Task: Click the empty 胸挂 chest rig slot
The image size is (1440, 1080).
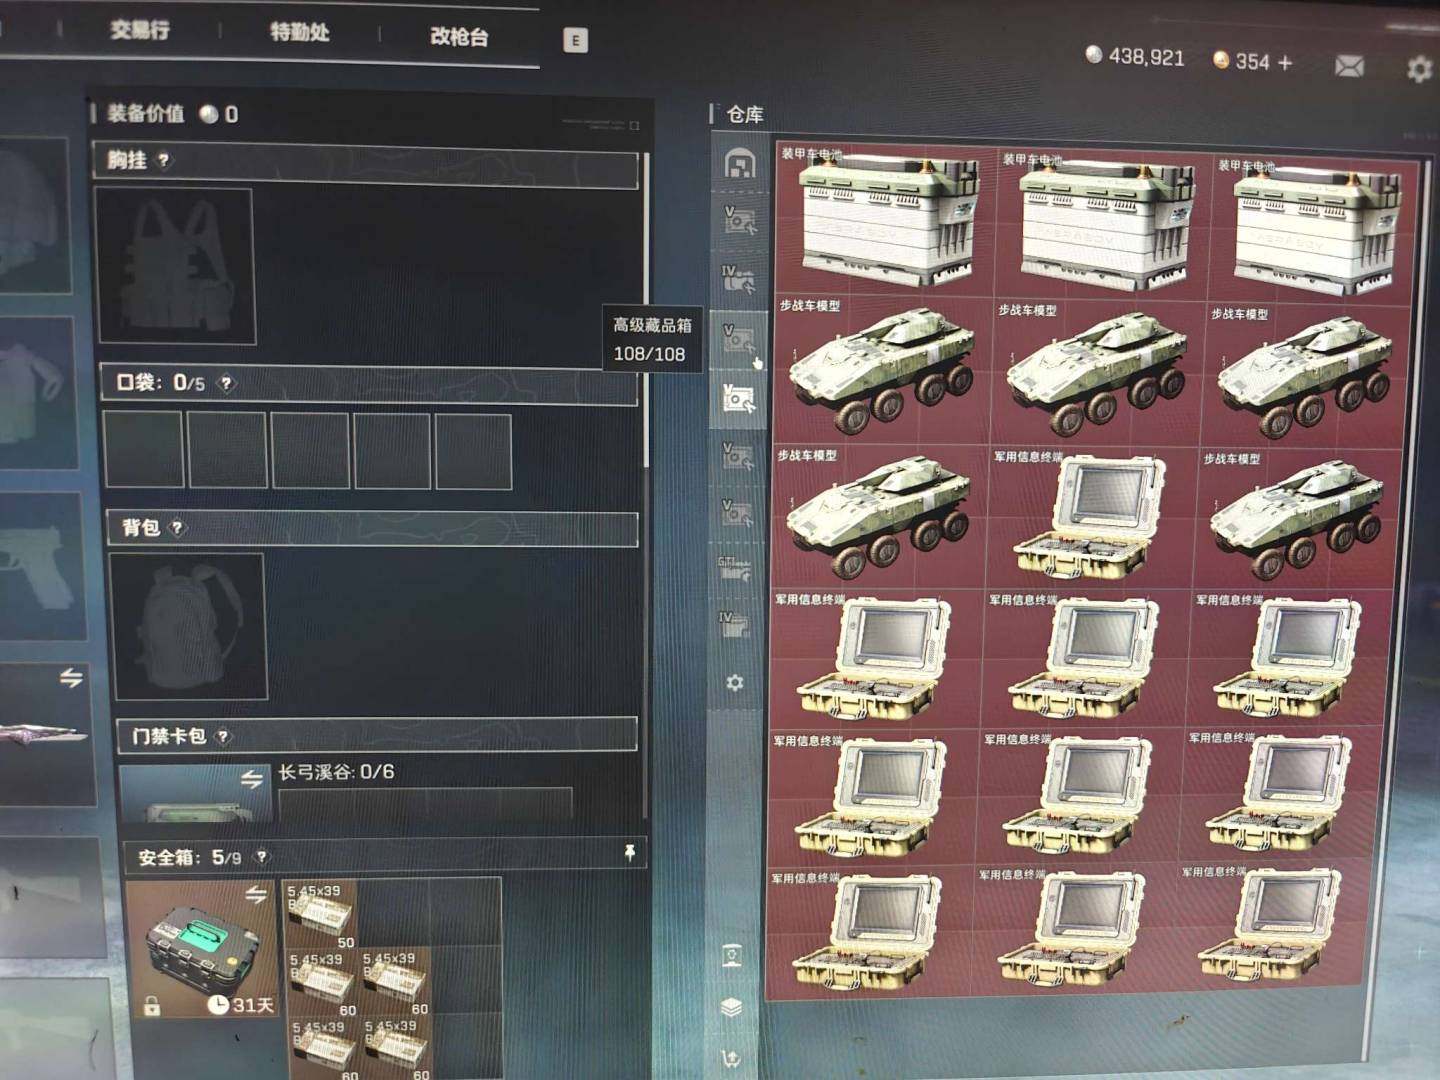Action: pyautogui.click(x=175, y=266)
